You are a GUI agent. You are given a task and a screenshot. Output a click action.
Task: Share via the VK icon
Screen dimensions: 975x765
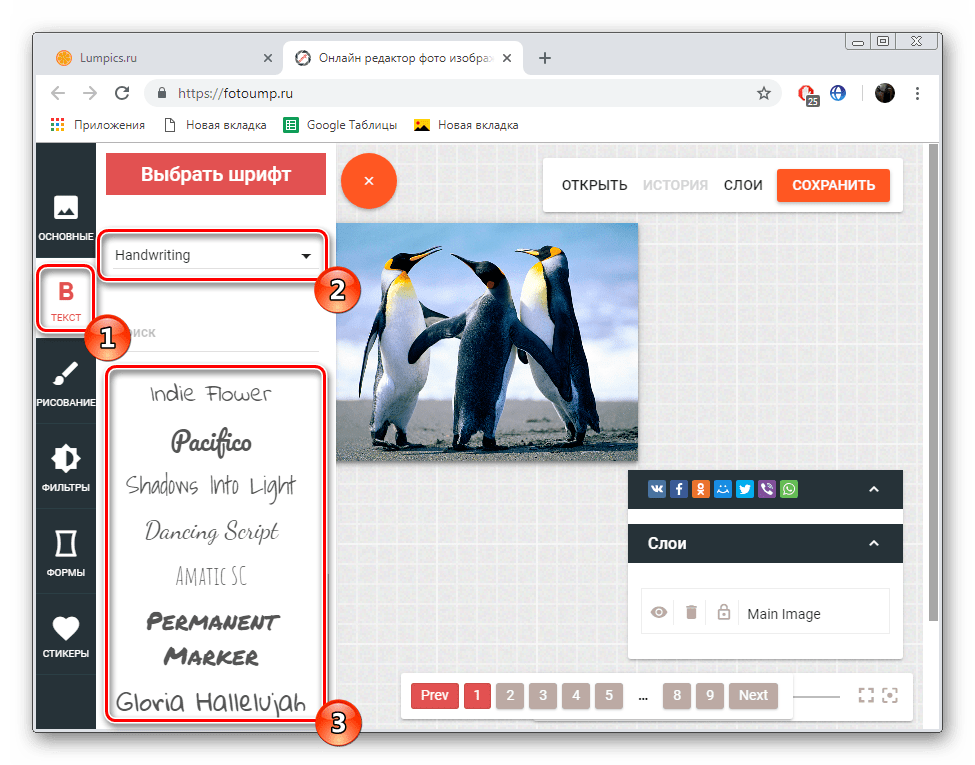coord(657,489)
